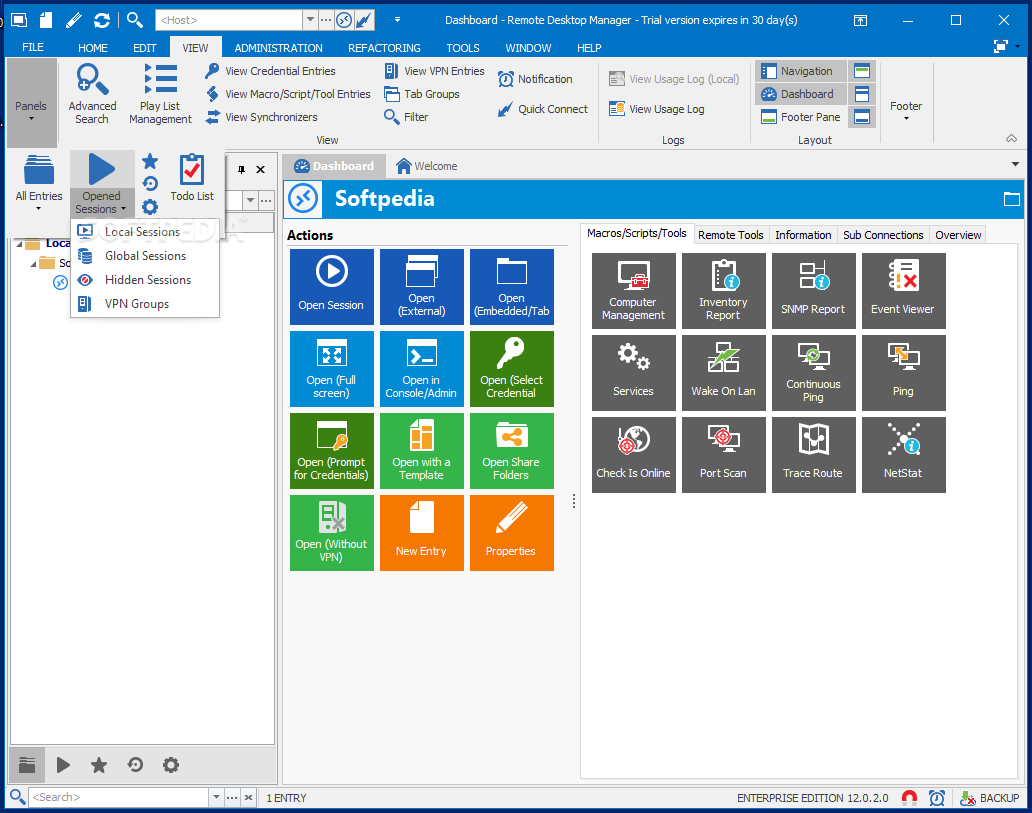1032x813 pixels.
Task: Open Tab Groups
Action: (422, 94)
